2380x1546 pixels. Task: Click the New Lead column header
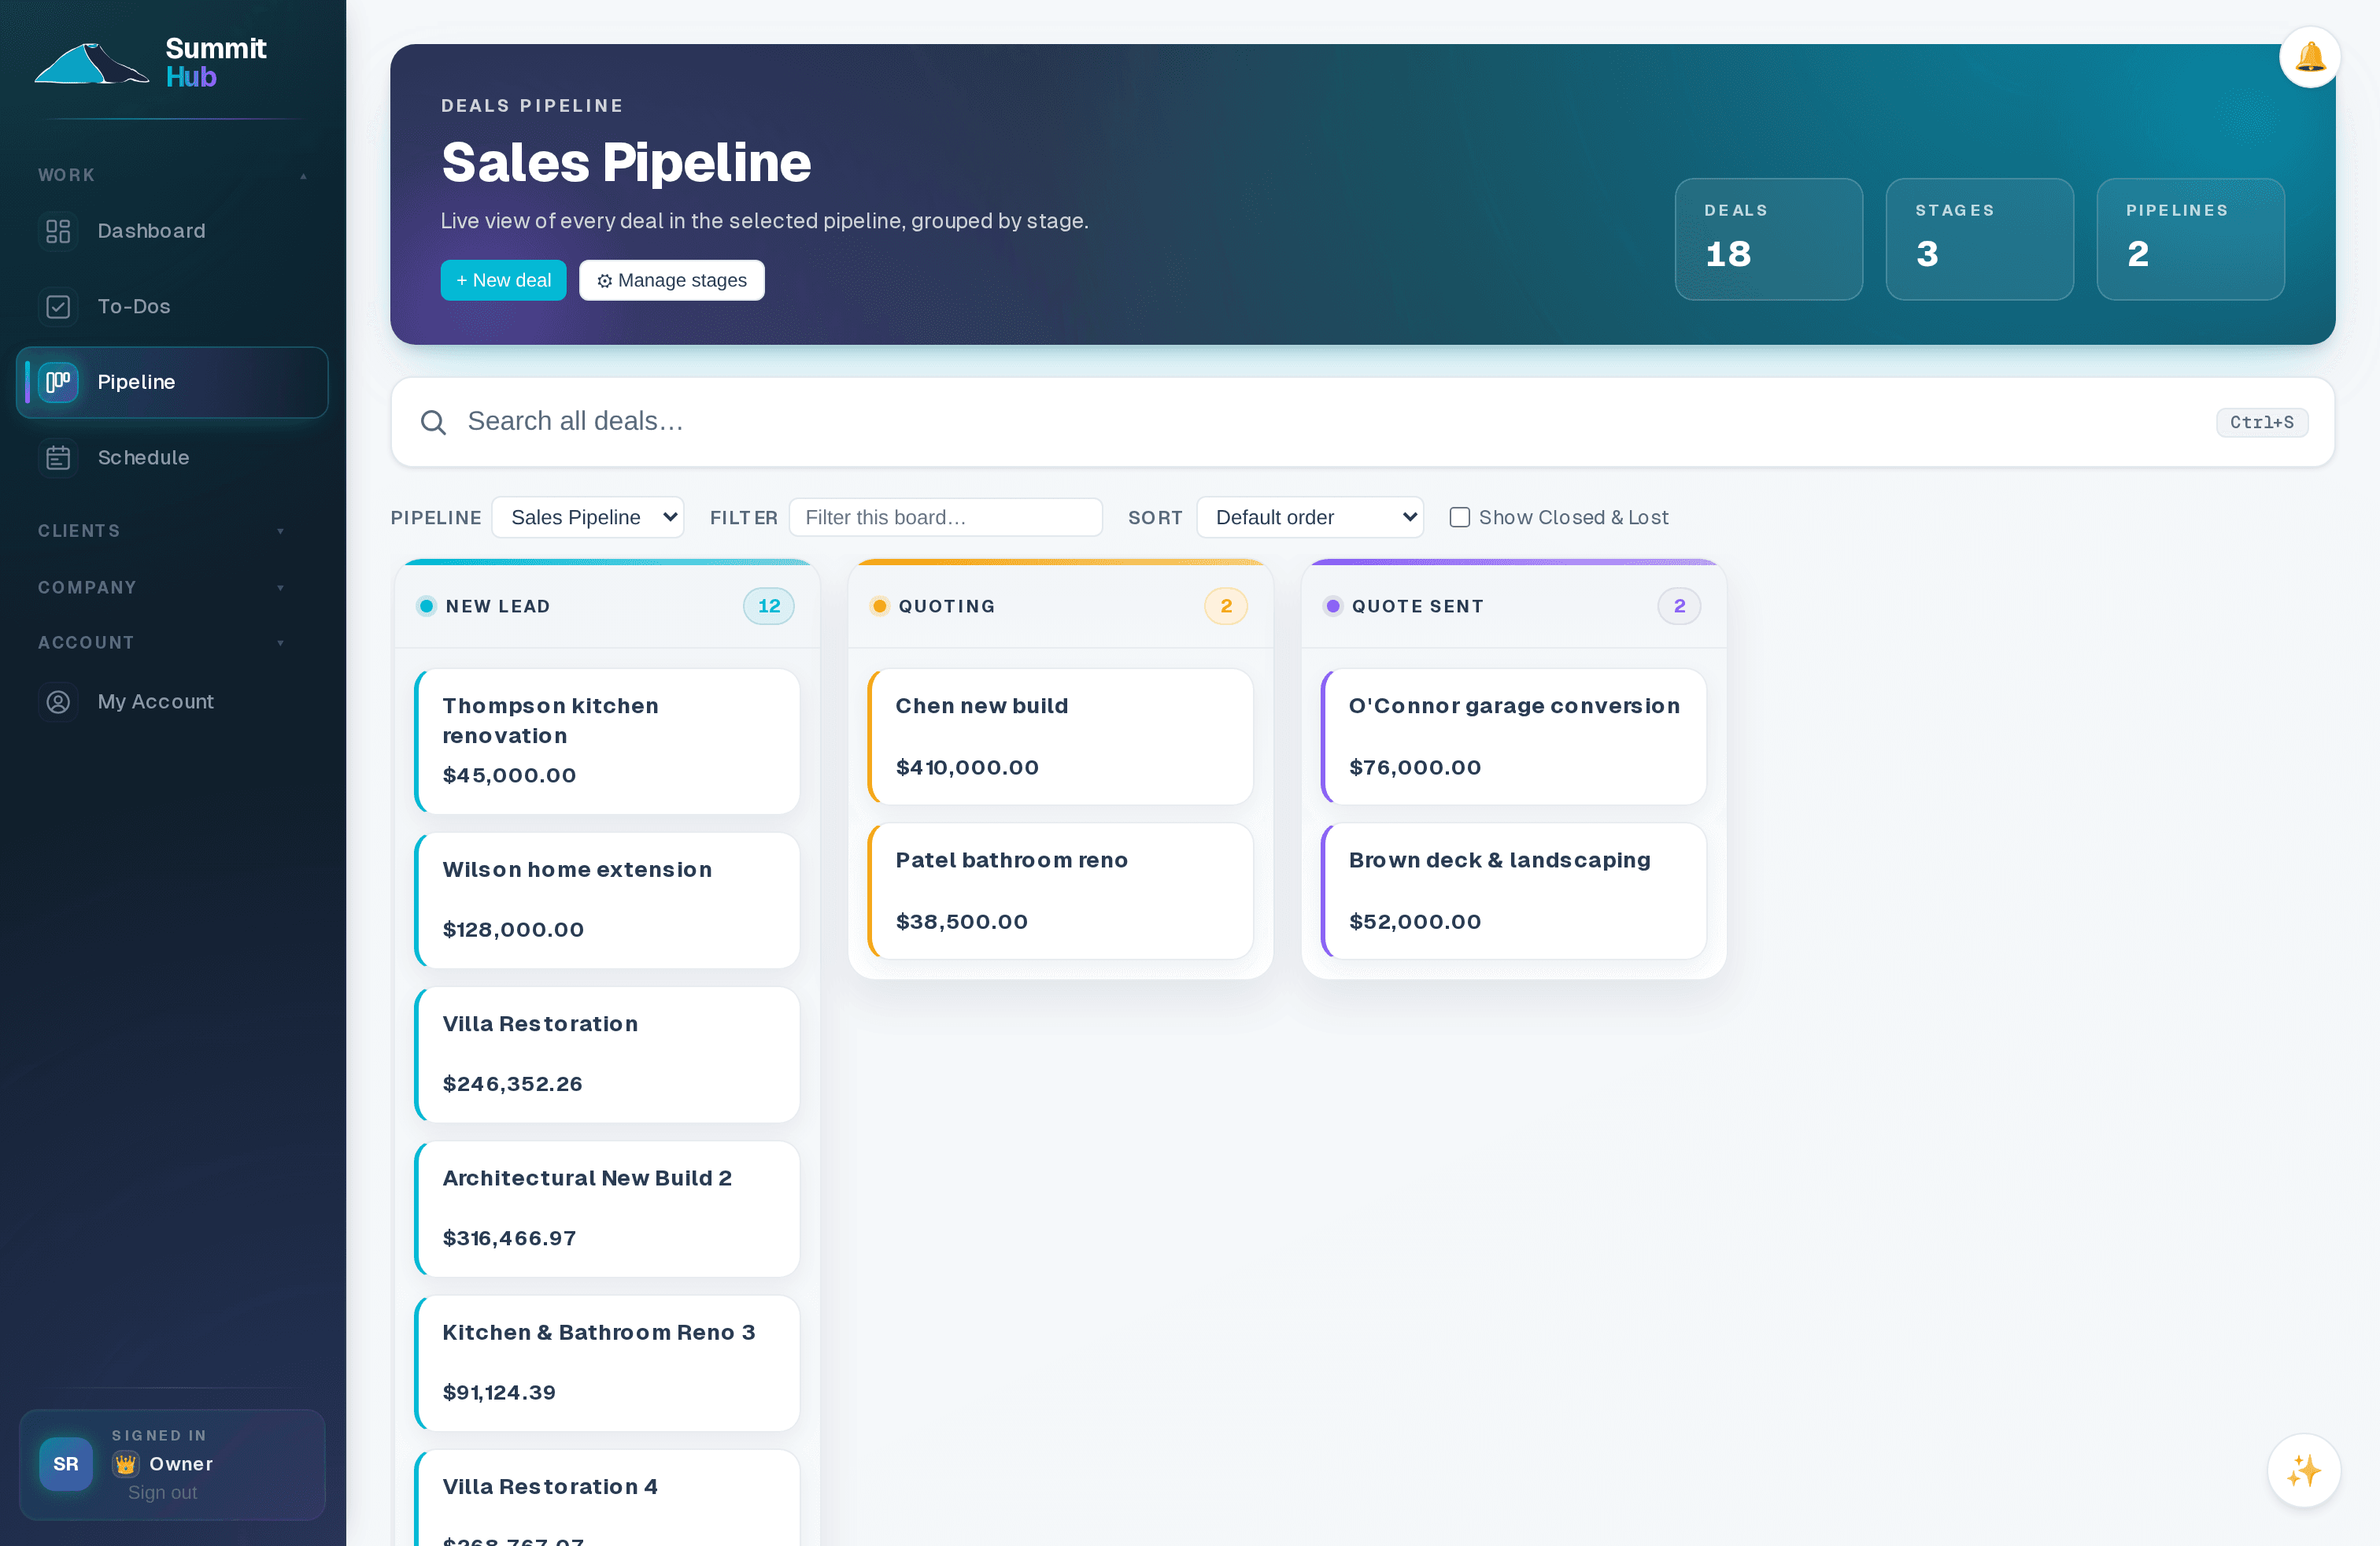(607, 606)
